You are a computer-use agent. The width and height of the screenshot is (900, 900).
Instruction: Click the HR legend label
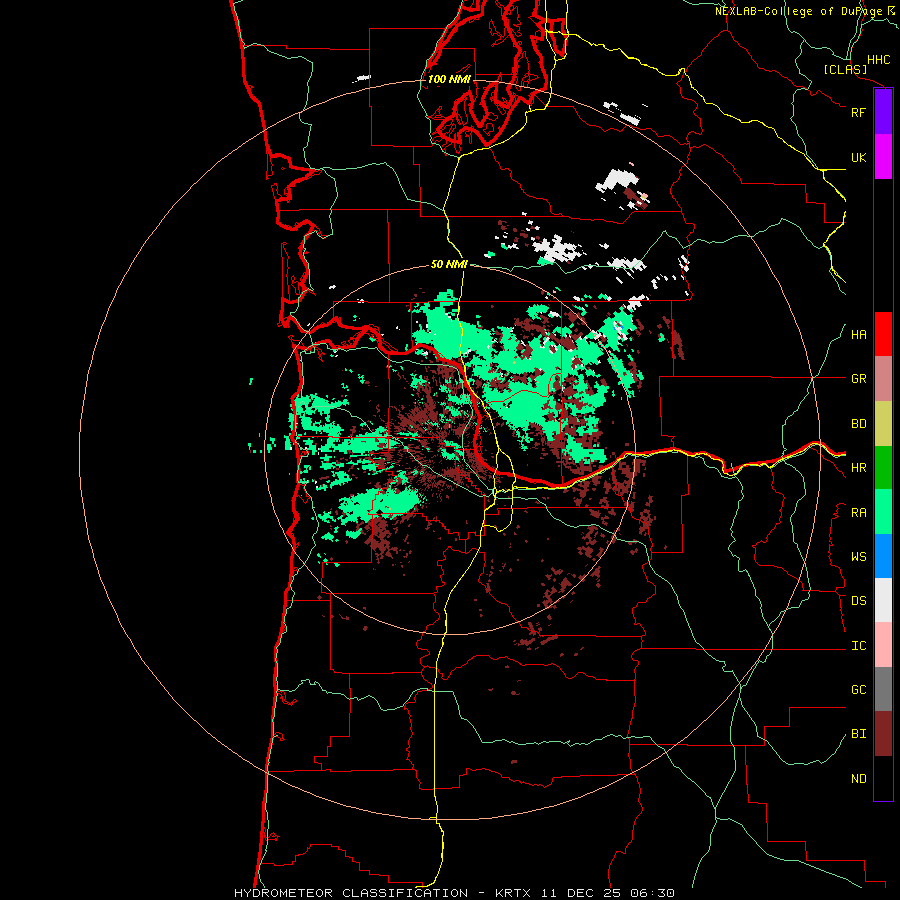coord(858,468)
